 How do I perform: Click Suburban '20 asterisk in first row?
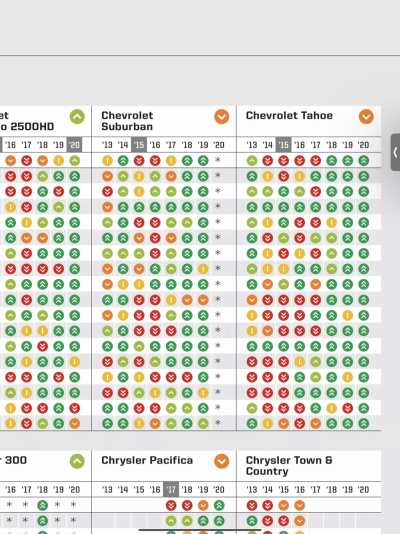click(x=218, y=160)
